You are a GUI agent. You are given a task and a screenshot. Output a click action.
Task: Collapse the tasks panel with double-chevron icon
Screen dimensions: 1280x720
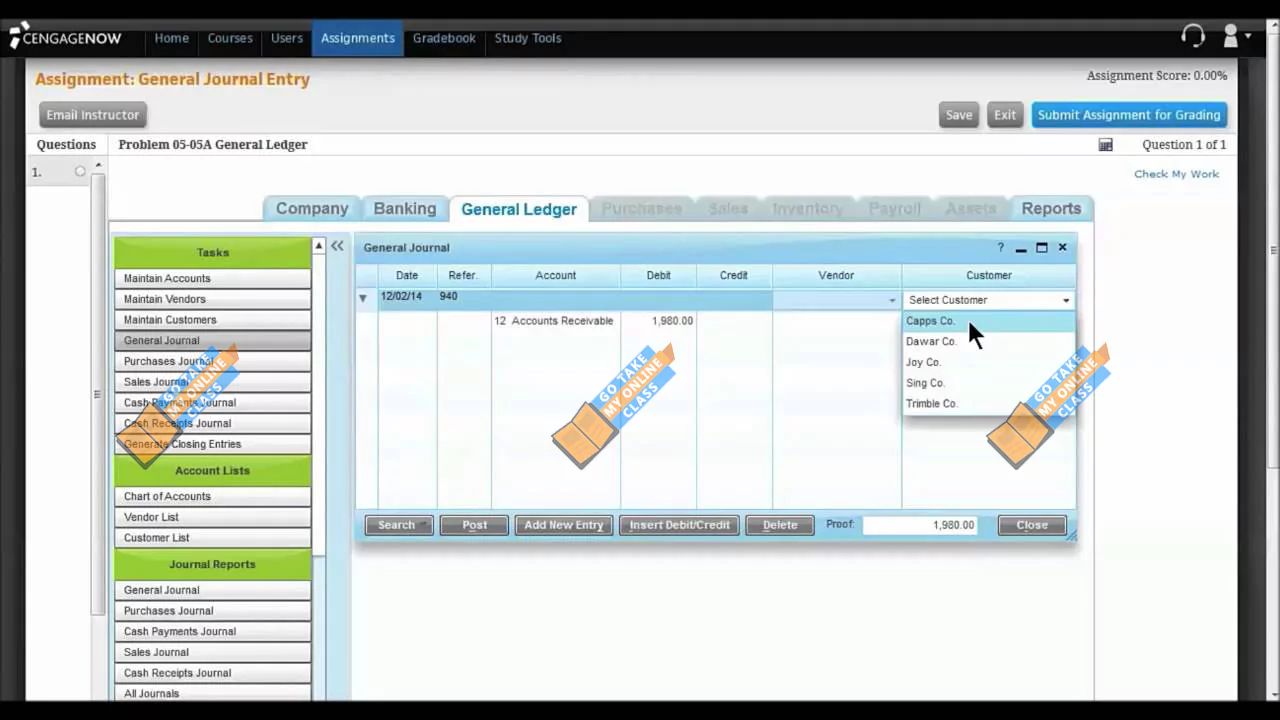(x=337, y=246)
